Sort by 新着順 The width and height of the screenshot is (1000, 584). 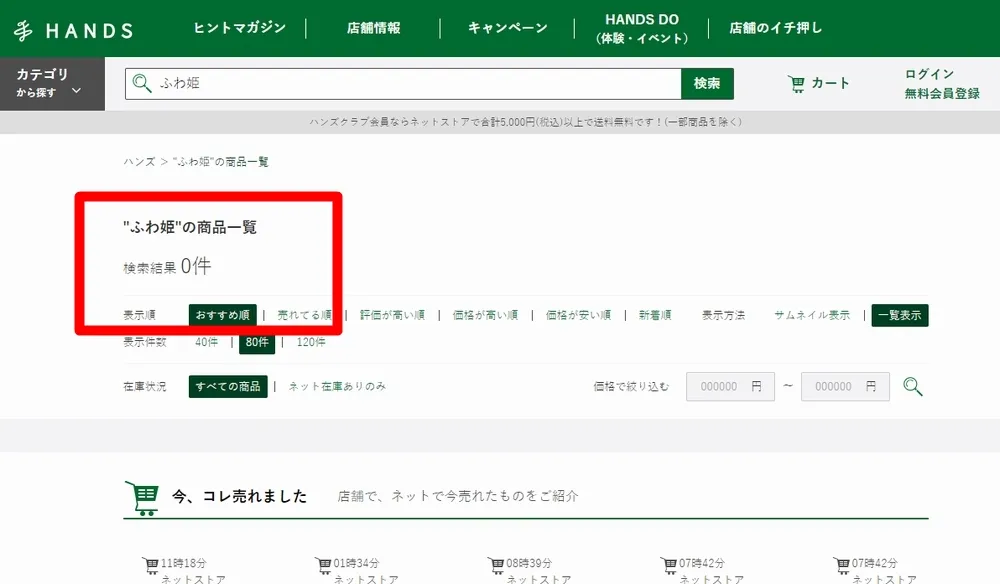pos(655,315)
